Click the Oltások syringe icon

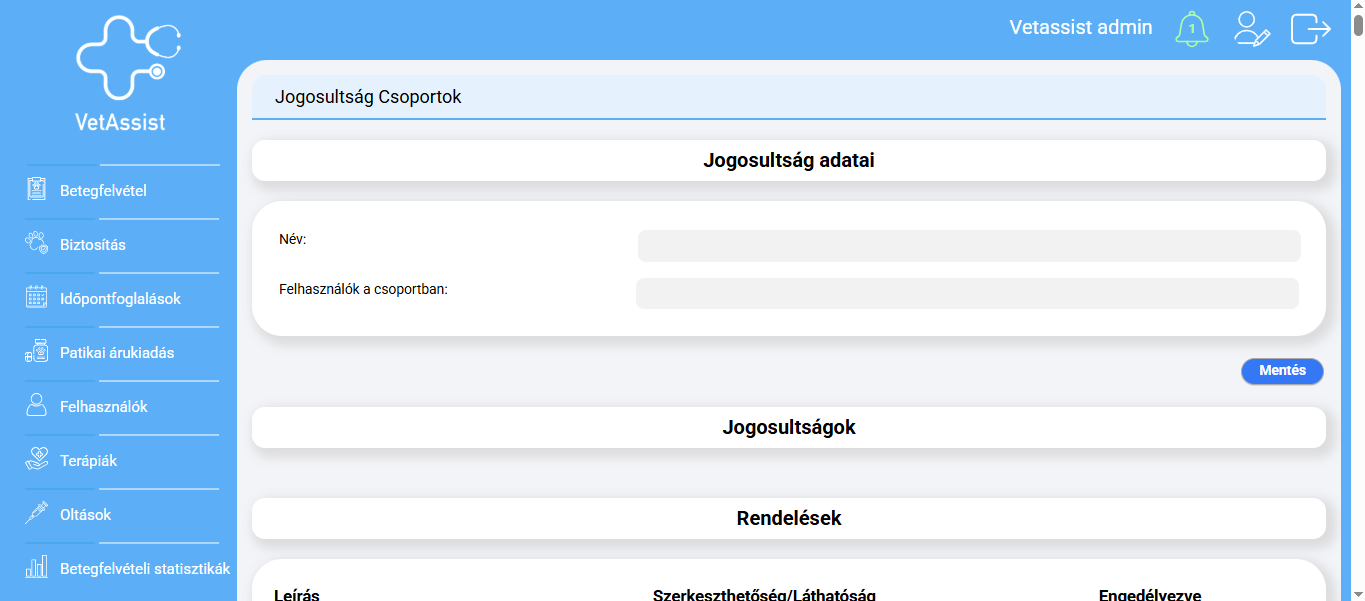pos(37,514)
